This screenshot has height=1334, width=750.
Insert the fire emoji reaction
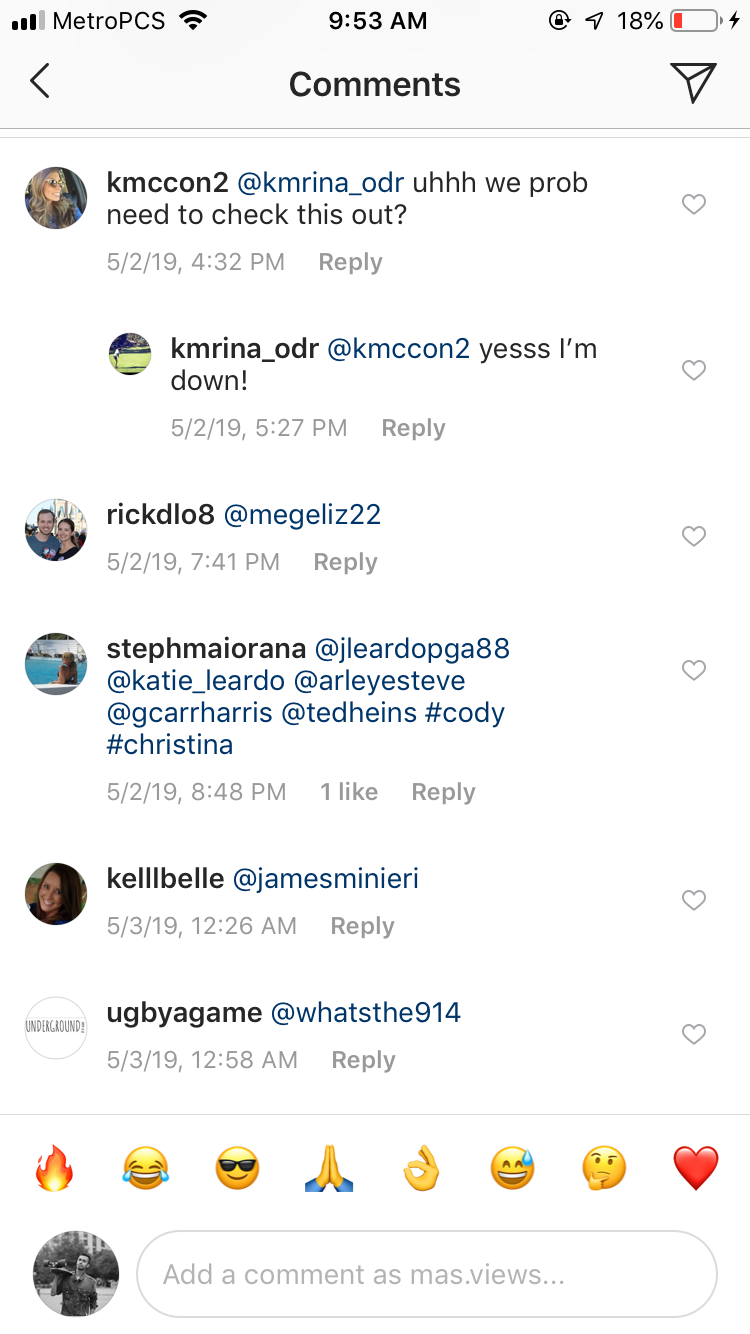[x=54, y=1167]
